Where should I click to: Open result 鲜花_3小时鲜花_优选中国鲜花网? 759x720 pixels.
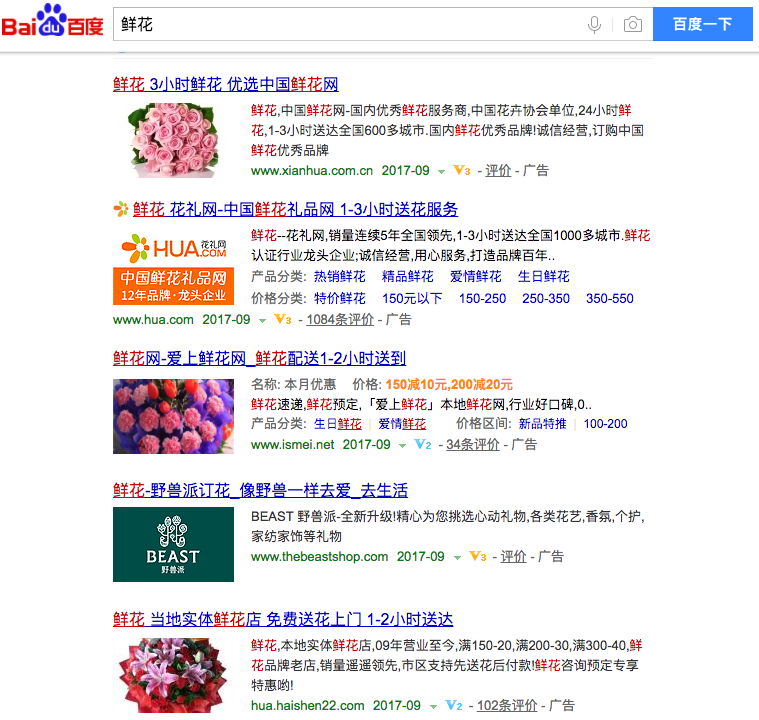[226, 84]
